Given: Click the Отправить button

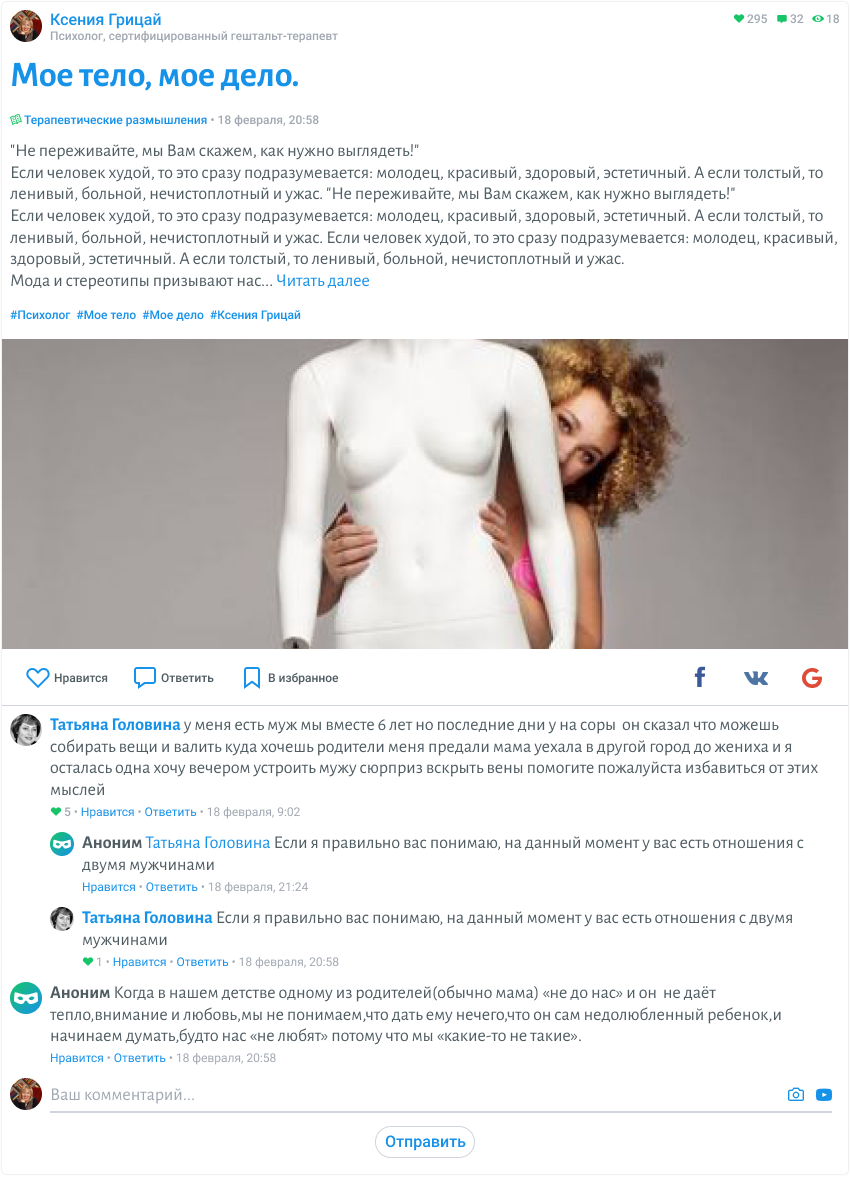Looking at the screenshot, I should pyautogui.click(x=425, y=1141).
